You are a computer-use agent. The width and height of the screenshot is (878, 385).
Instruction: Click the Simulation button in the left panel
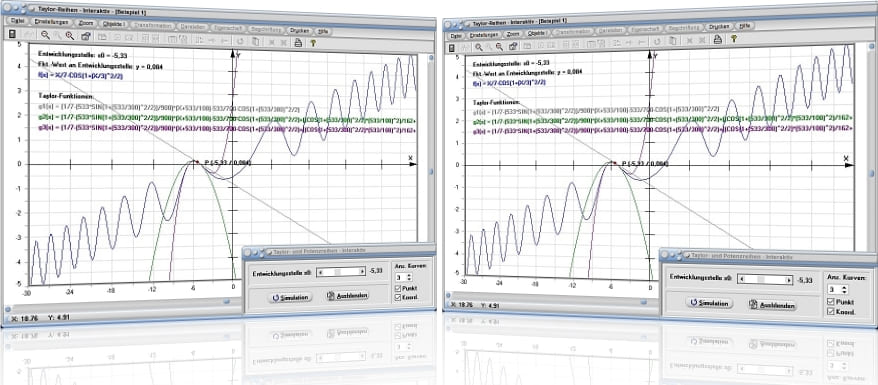[x=289, y=297]
